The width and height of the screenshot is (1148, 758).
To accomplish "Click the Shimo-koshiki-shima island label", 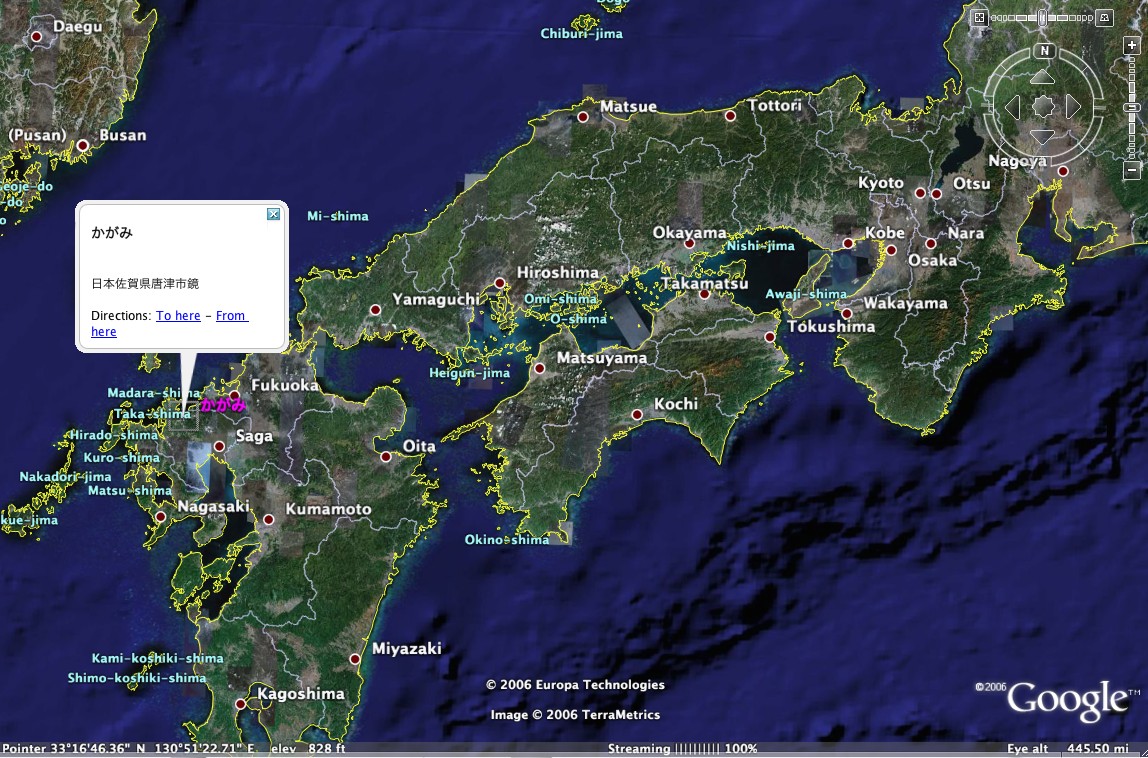I will point(137,678).
